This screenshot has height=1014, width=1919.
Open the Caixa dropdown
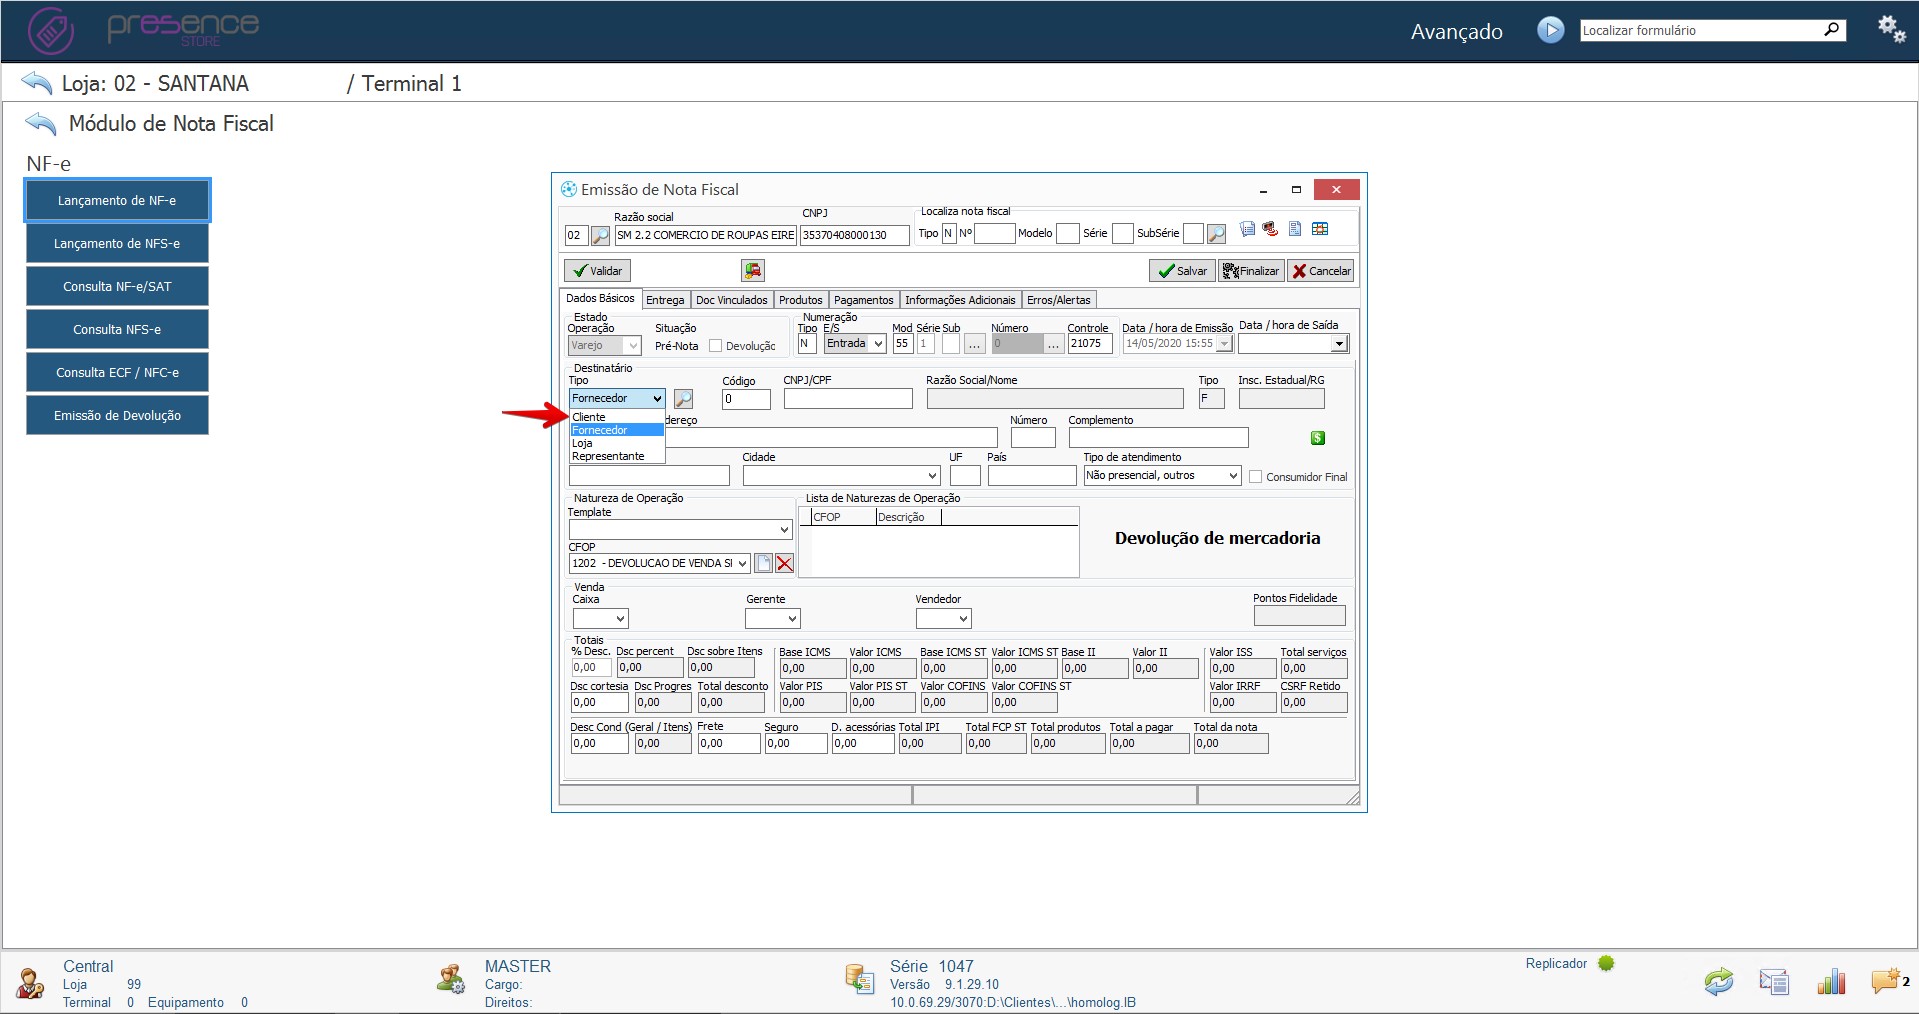pyautogui.click(x=620, y=619)
